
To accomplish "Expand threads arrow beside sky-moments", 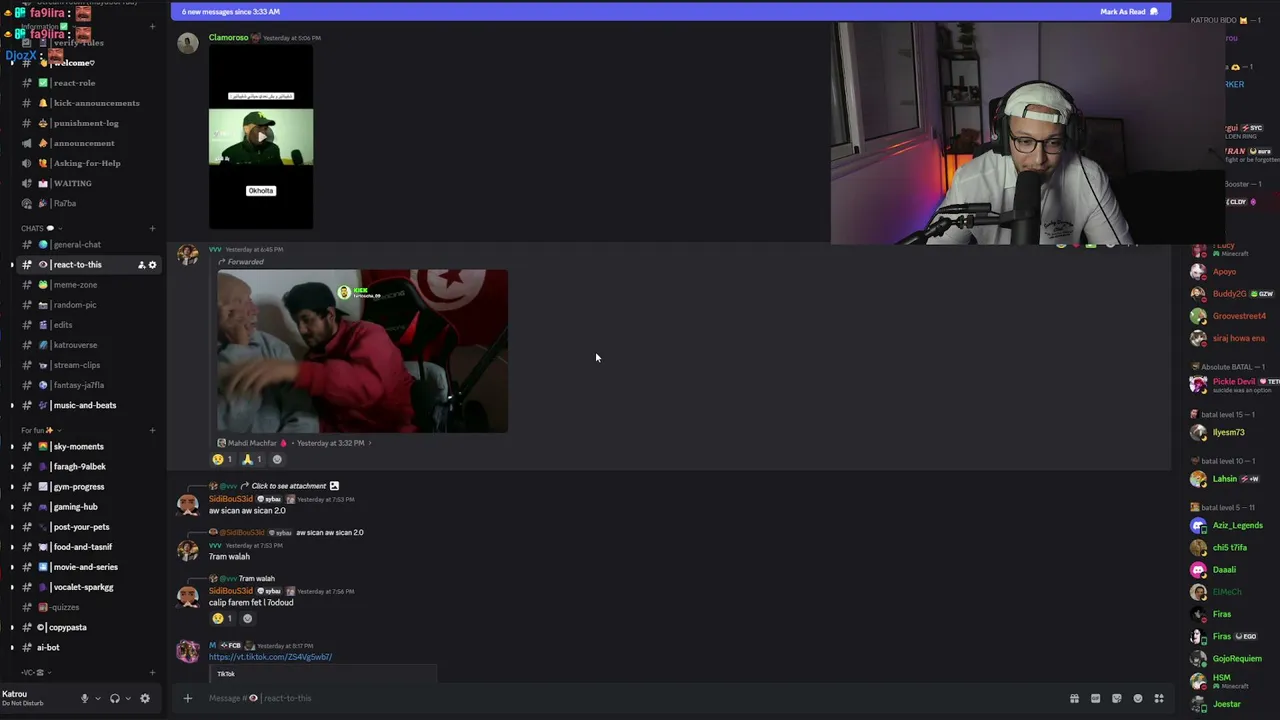I will [12, 447].
